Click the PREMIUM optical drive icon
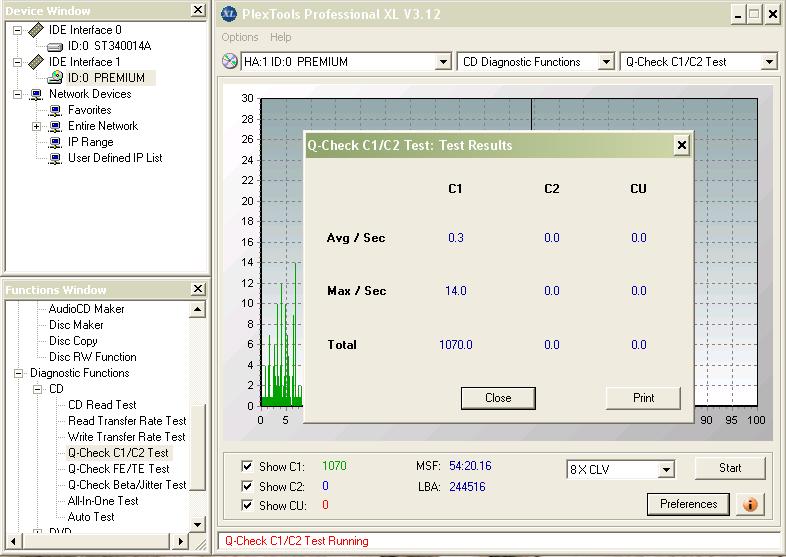This screenshot has width=786, height=557. [55, 78]
